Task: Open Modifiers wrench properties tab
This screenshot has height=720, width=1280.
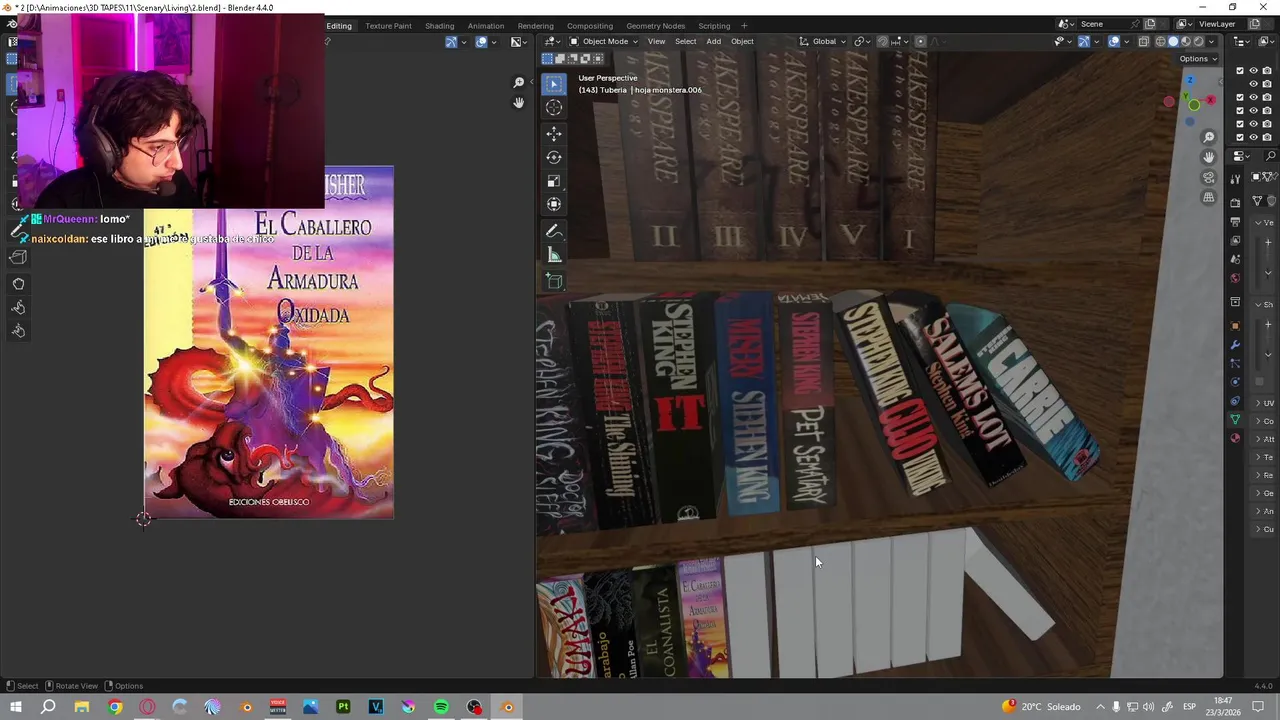Action: (x=1235, y=345)
